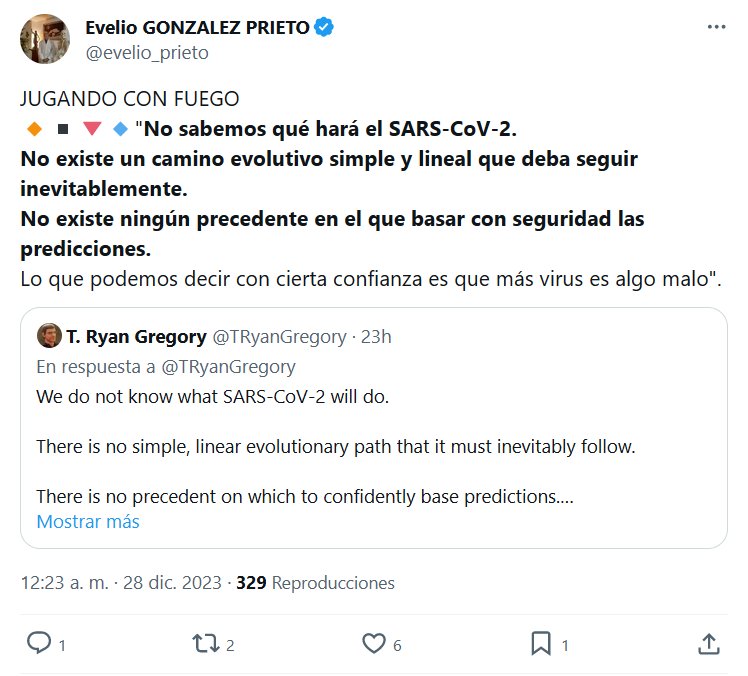Open the share tweet icon
The height and width of the screenshot is (676, 748).
(709, 643)
